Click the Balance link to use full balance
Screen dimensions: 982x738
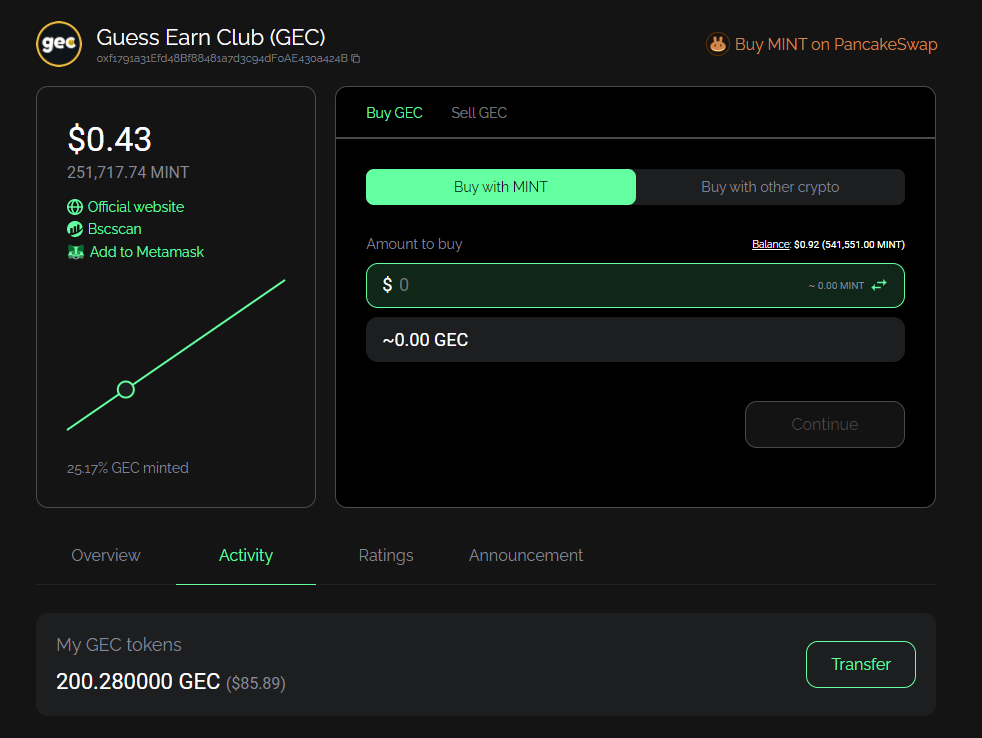coord(770,244)
